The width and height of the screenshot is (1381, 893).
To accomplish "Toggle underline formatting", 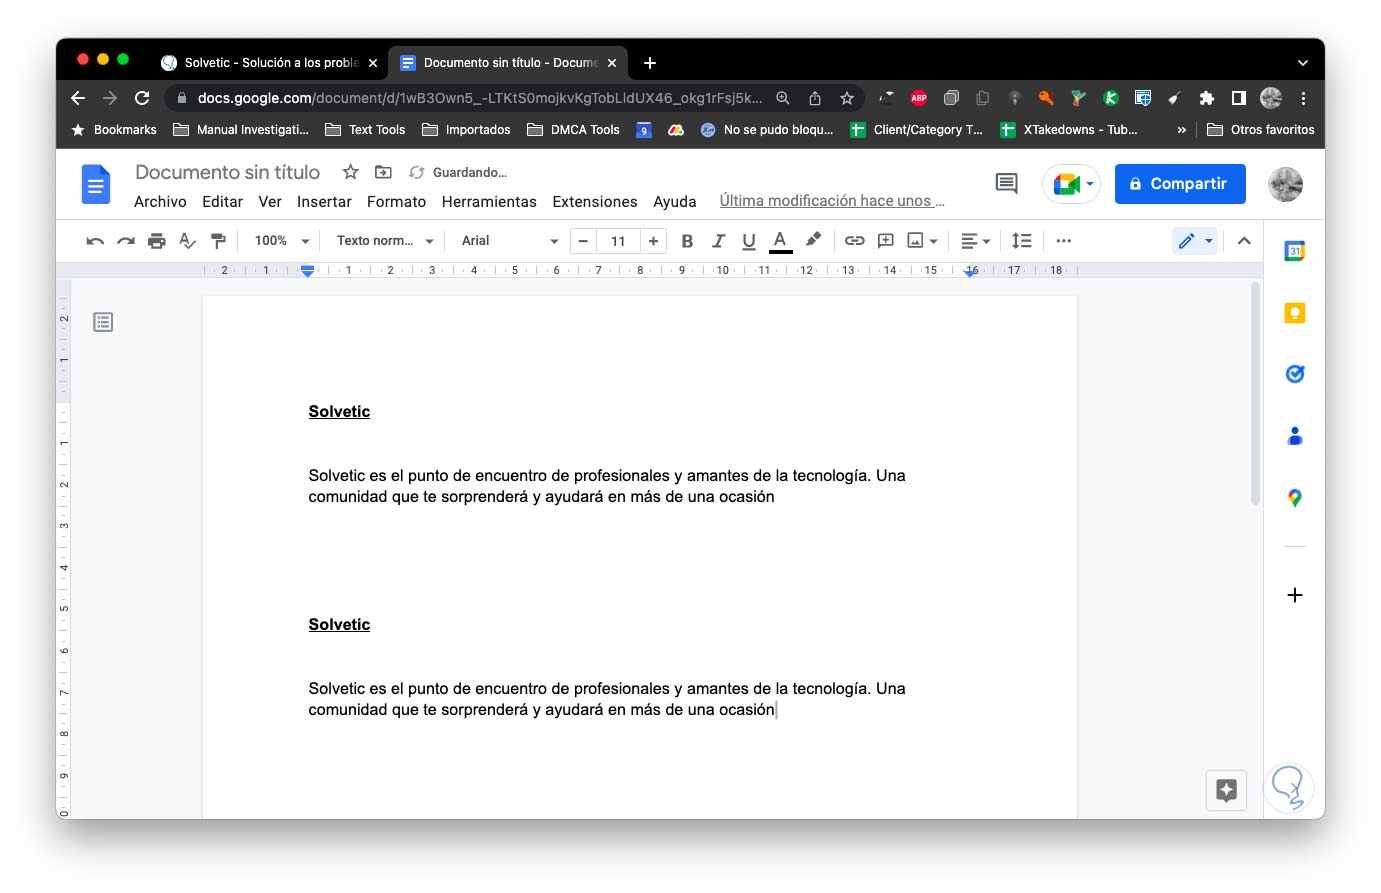I will point(749,241).
